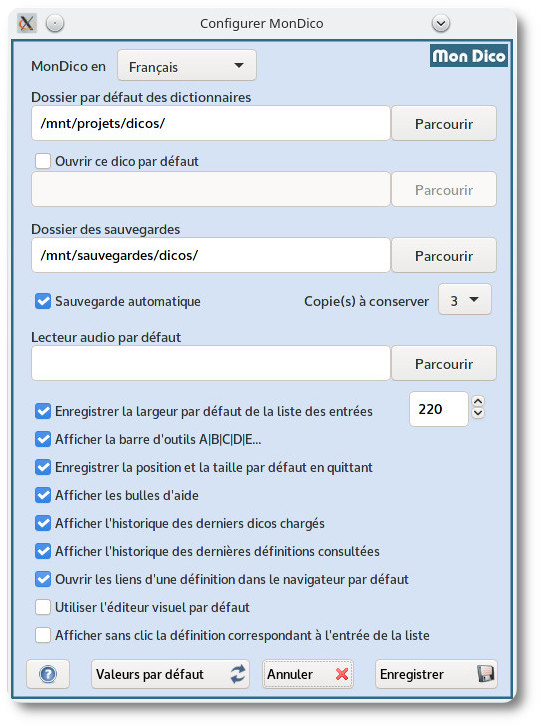Viewport: 540px width, 726px height.
Task: Click Parcourir for the dictionaries folder
Action: tap(444, 124)
